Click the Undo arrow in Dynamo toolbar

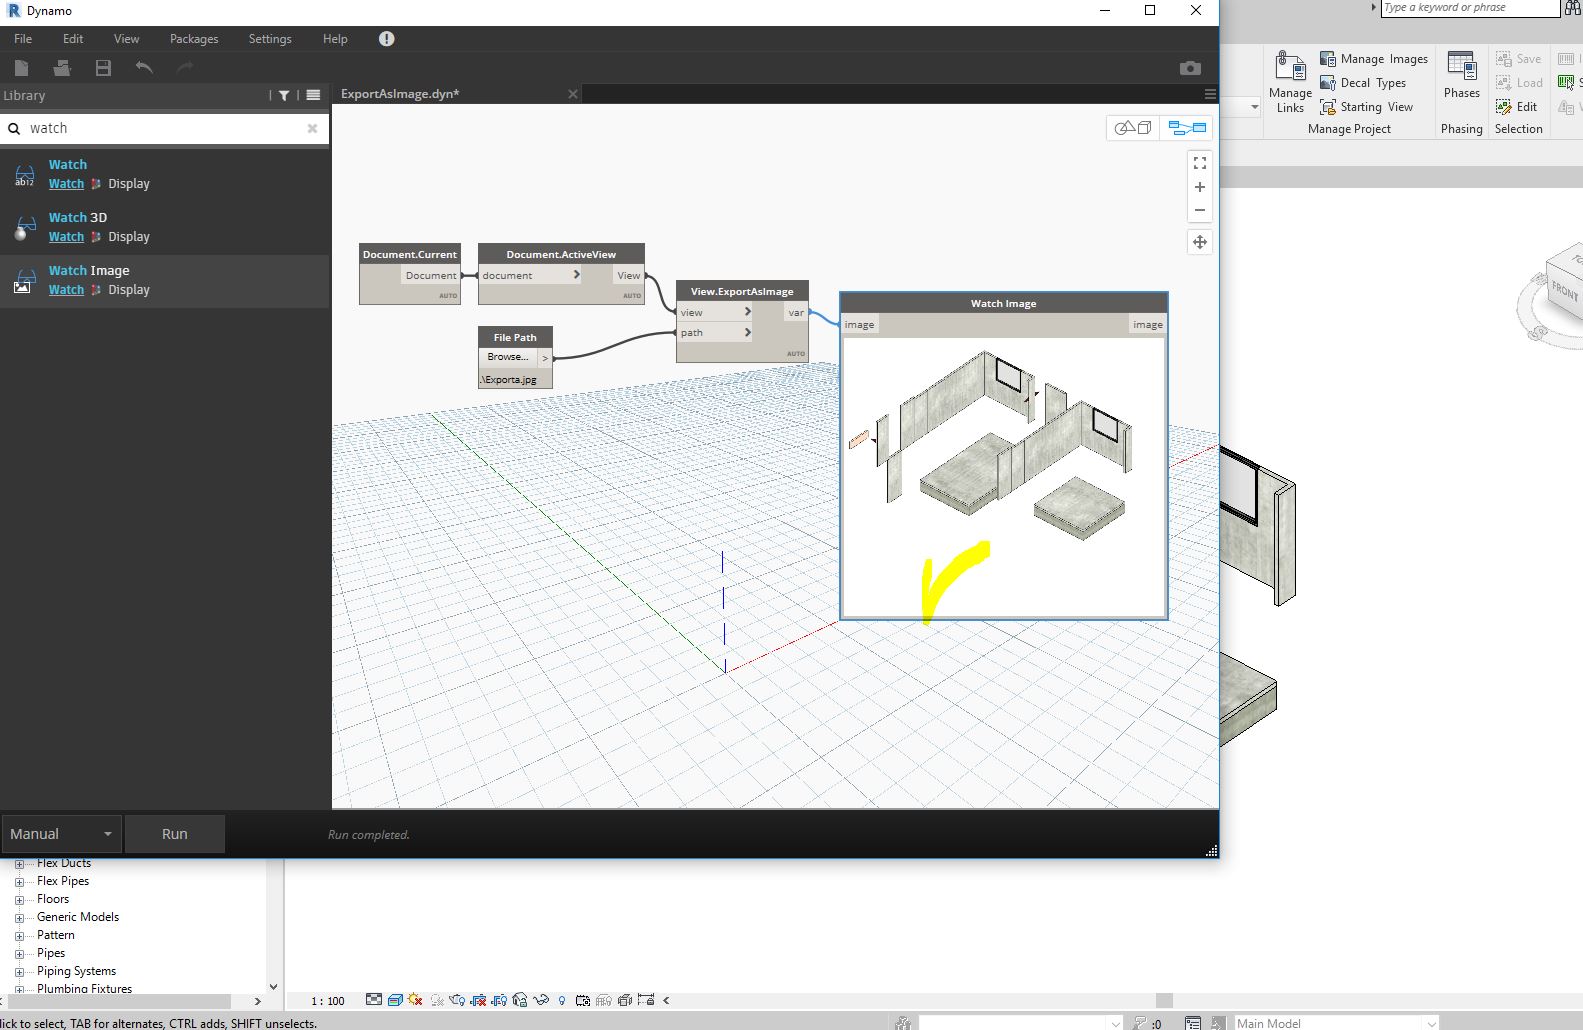tap(144, 67)
